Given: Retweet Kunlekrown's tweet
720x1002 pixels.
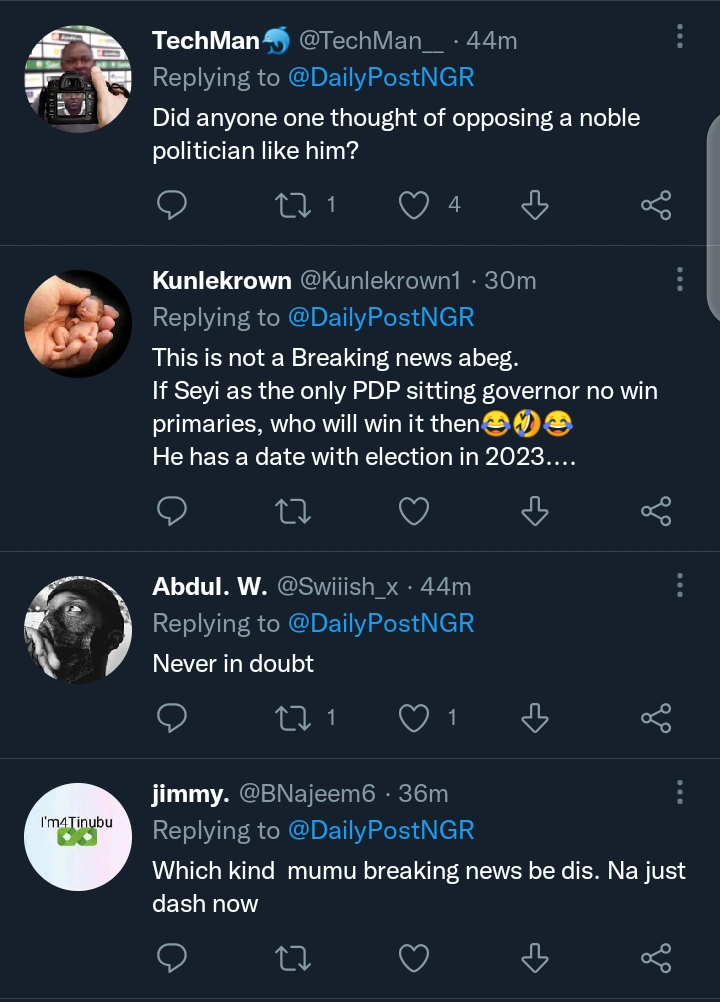Looking at the screenshot, I should [293, 511].
